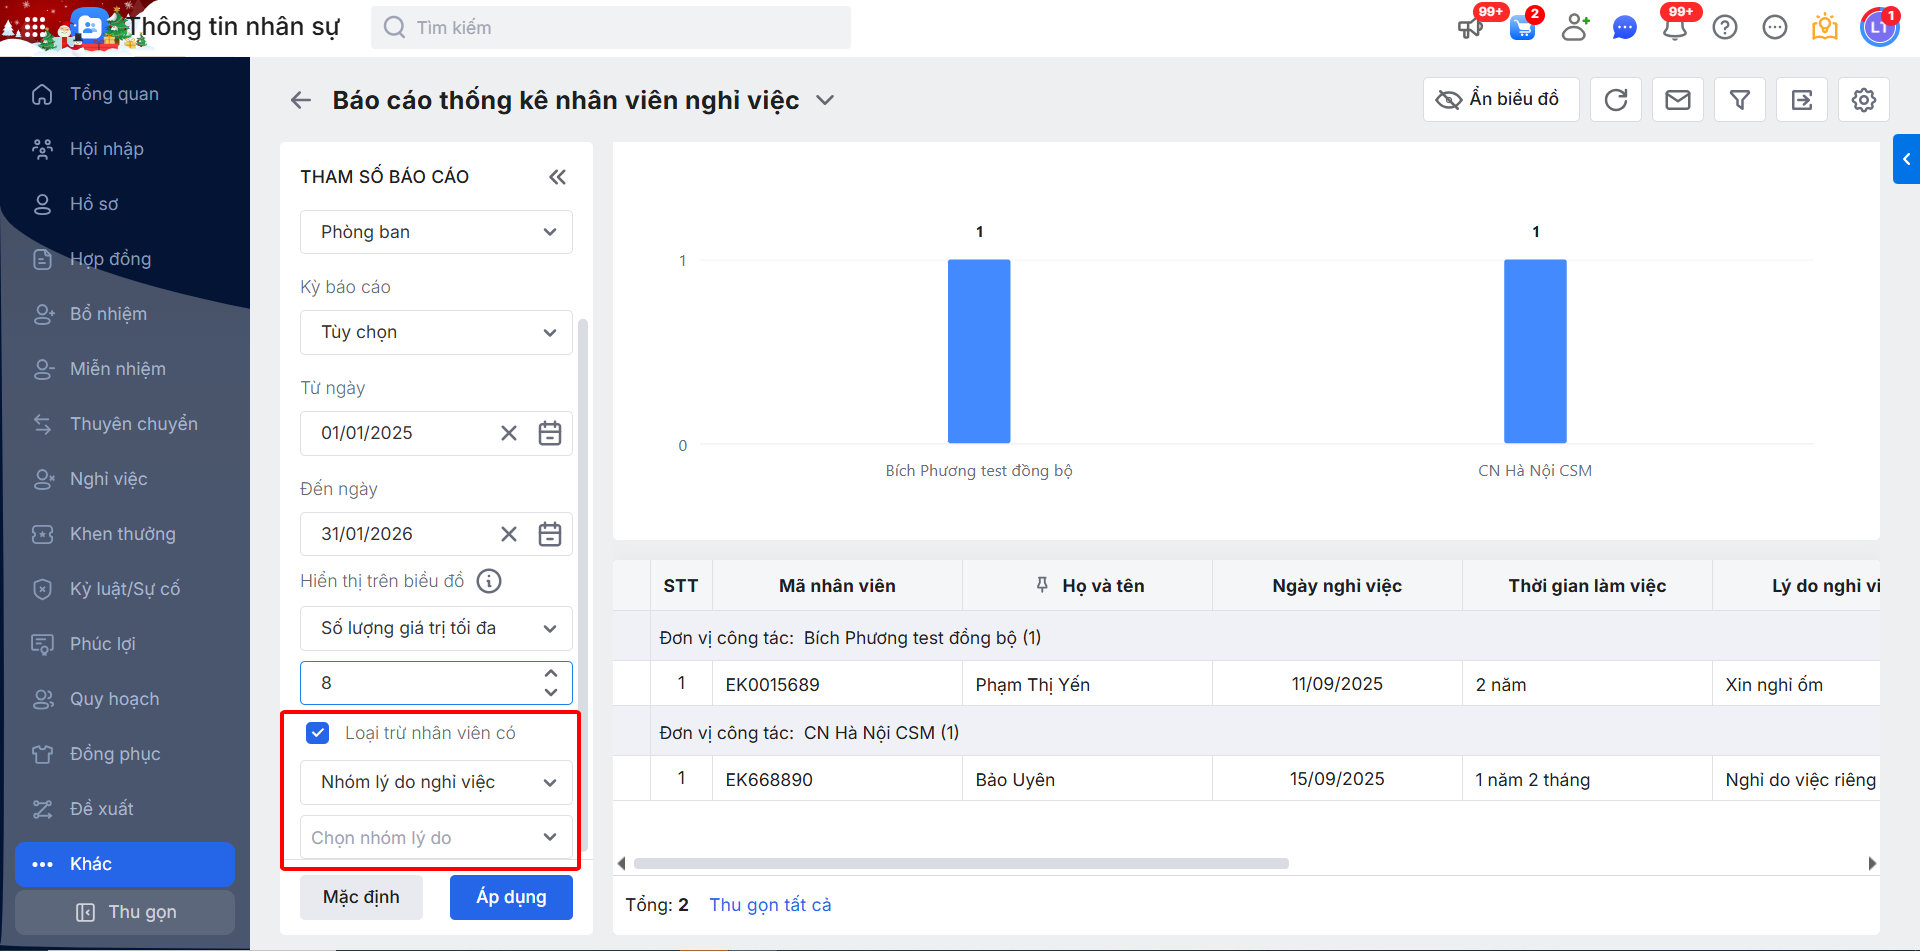Click the Áp dụng button

[x=511, y=897]
